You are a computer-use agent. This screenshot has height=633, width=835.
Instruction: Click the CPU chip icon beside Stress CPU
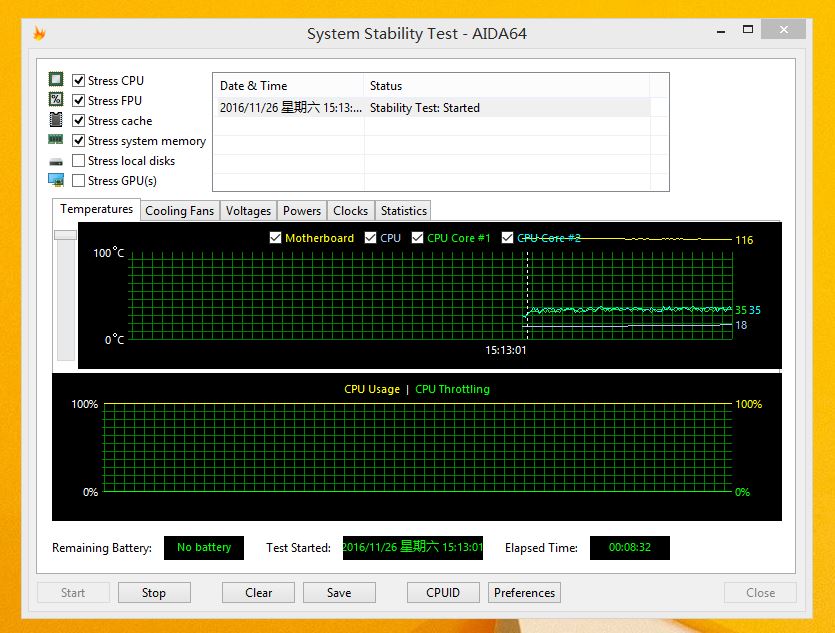pos(56,79)
